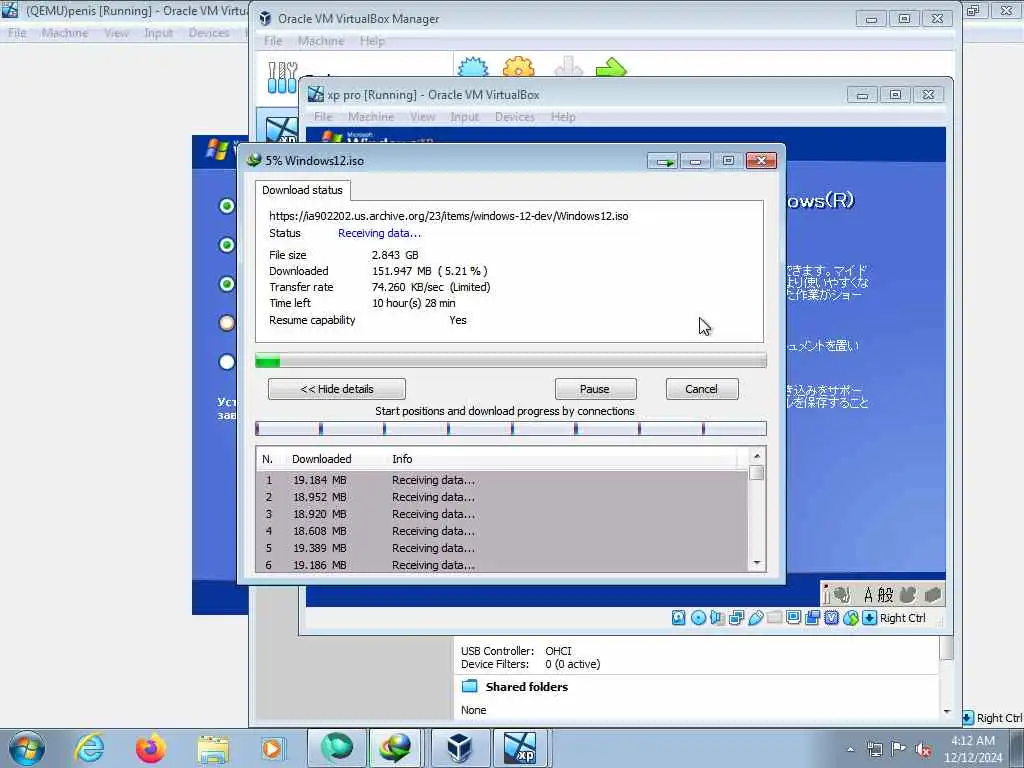
Task: Open Help menu in VirtualBox Manager
Action: tap(372, 41)
